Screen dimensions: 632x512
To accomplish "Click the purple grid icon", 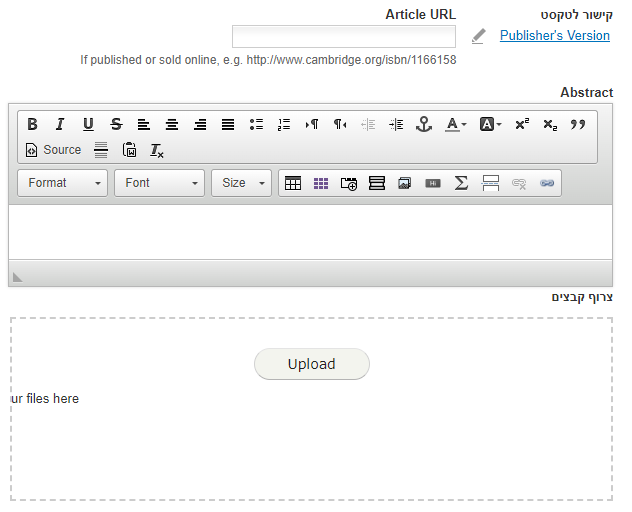I will click(321, 183).
